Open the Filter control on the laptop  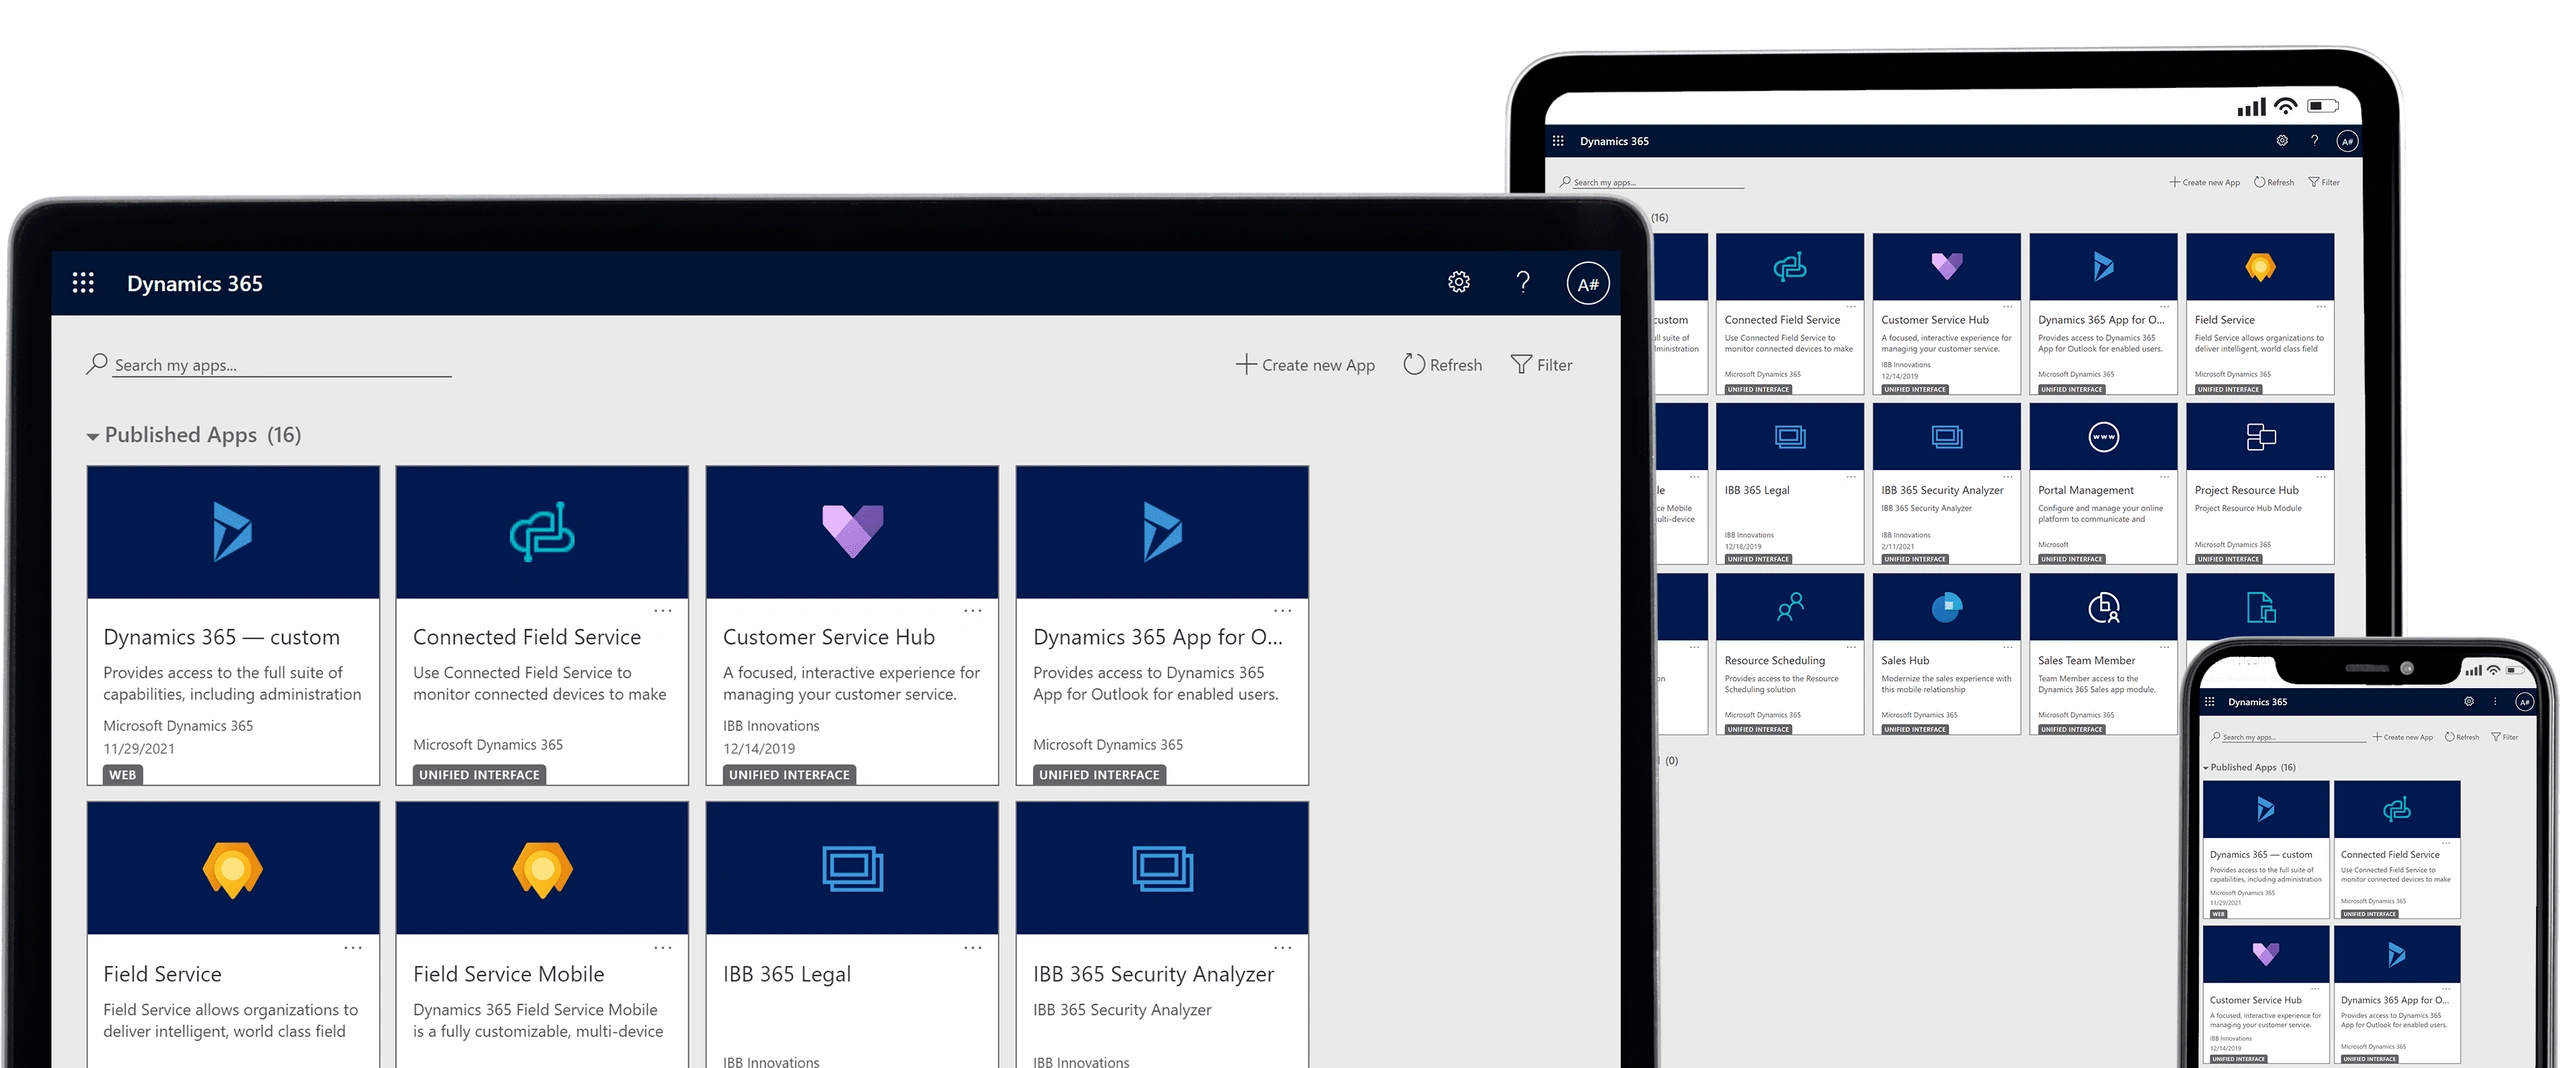tap(1542, 365)
